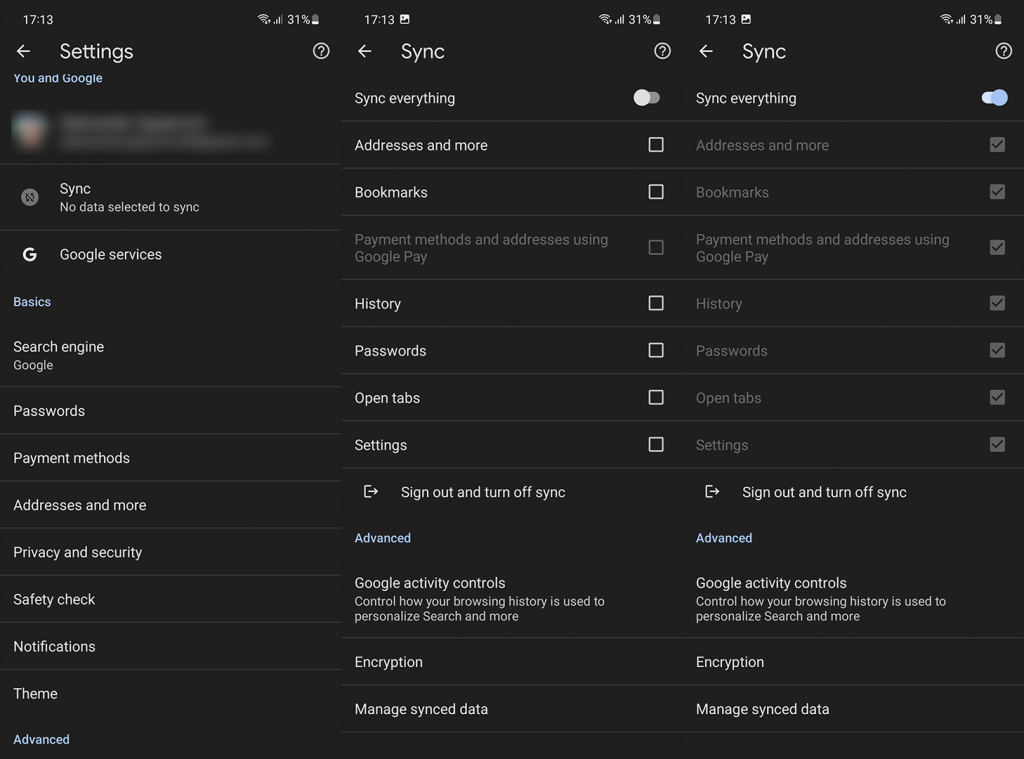Open Theme settings
The height and width of the screenshot is (759, 1024).
click(170, 693)
